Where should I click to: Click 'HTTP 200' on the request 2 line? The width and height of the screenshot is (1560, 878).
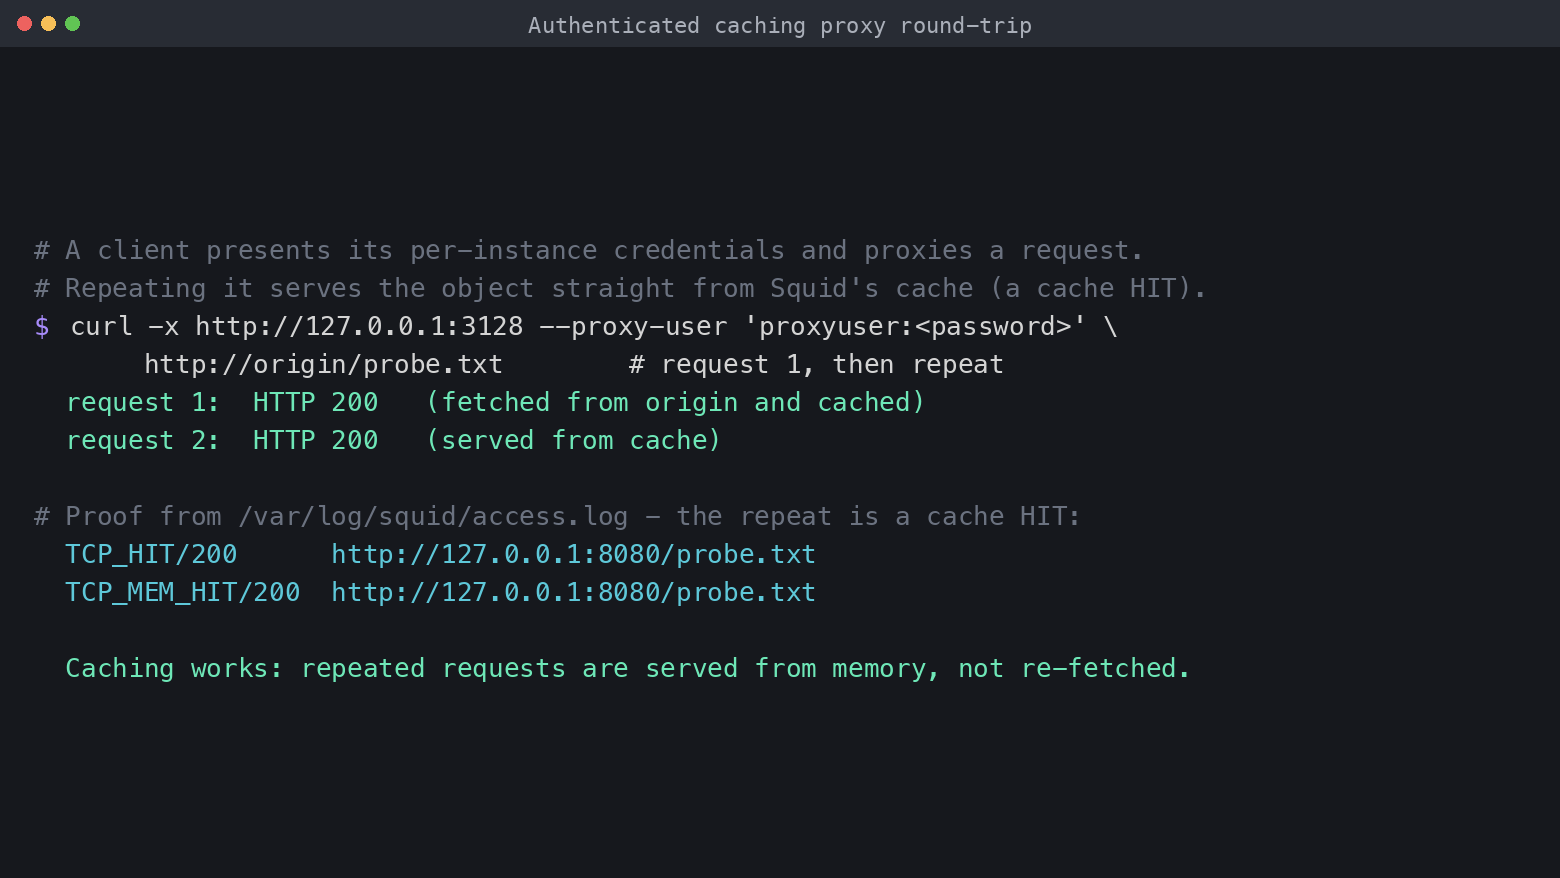[315, 440]
